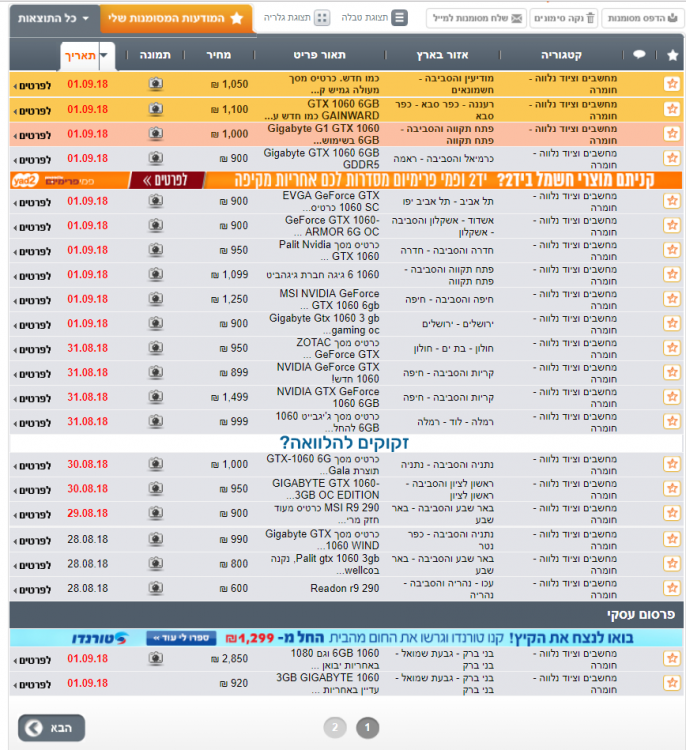Open photo of GIGABYTE 3GB OC EDITION listing

[155, 488]
